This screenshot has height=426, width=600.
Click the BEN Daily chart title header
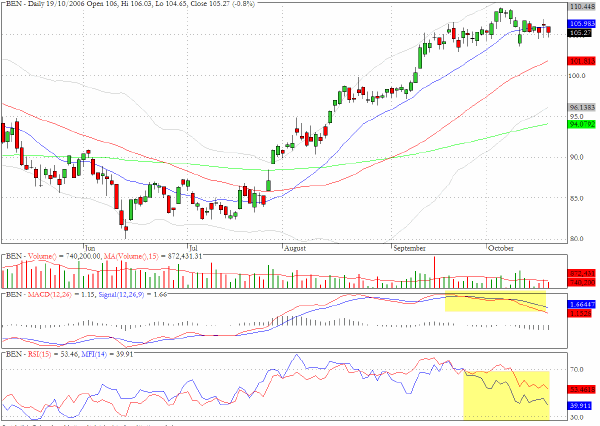[x=130, y=3]
